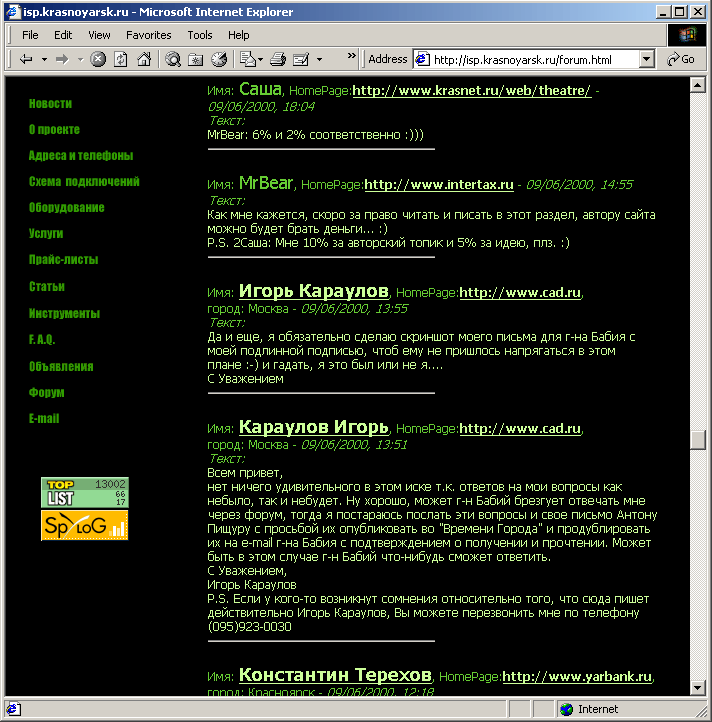Open the Адреса и телефоны link
This screenshot has height=722, width=712.
pyautogui.click(x=81, y=156)
